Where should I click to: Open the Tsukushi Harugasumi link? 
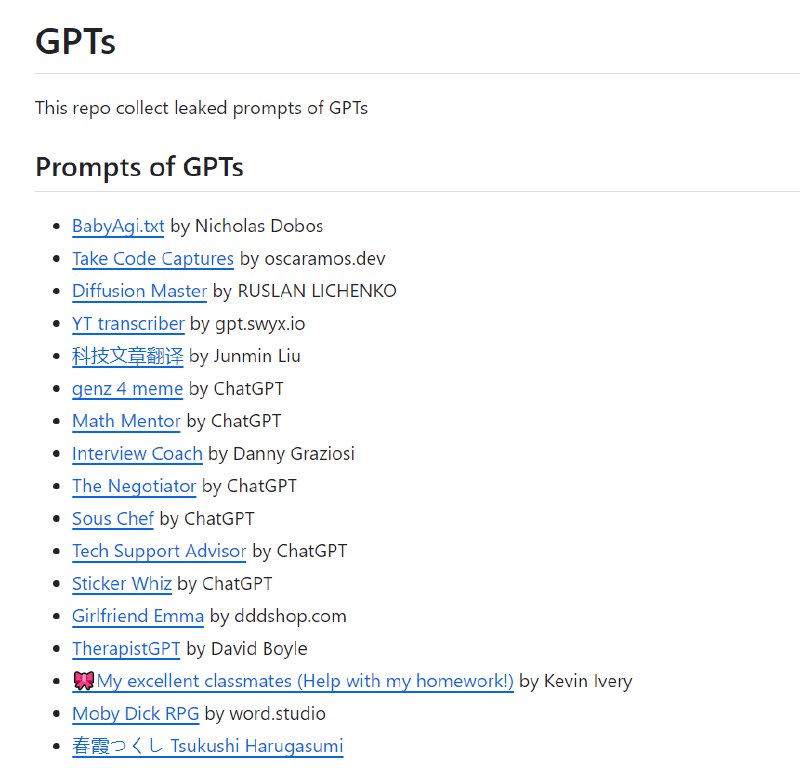pos(207,746)
